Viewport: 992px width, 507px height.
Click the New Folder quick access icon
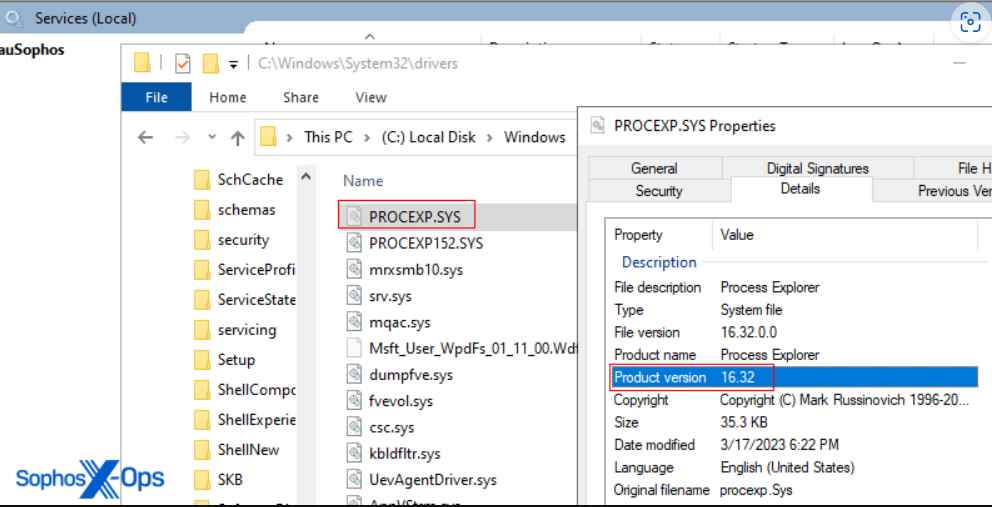click(210, 63)
